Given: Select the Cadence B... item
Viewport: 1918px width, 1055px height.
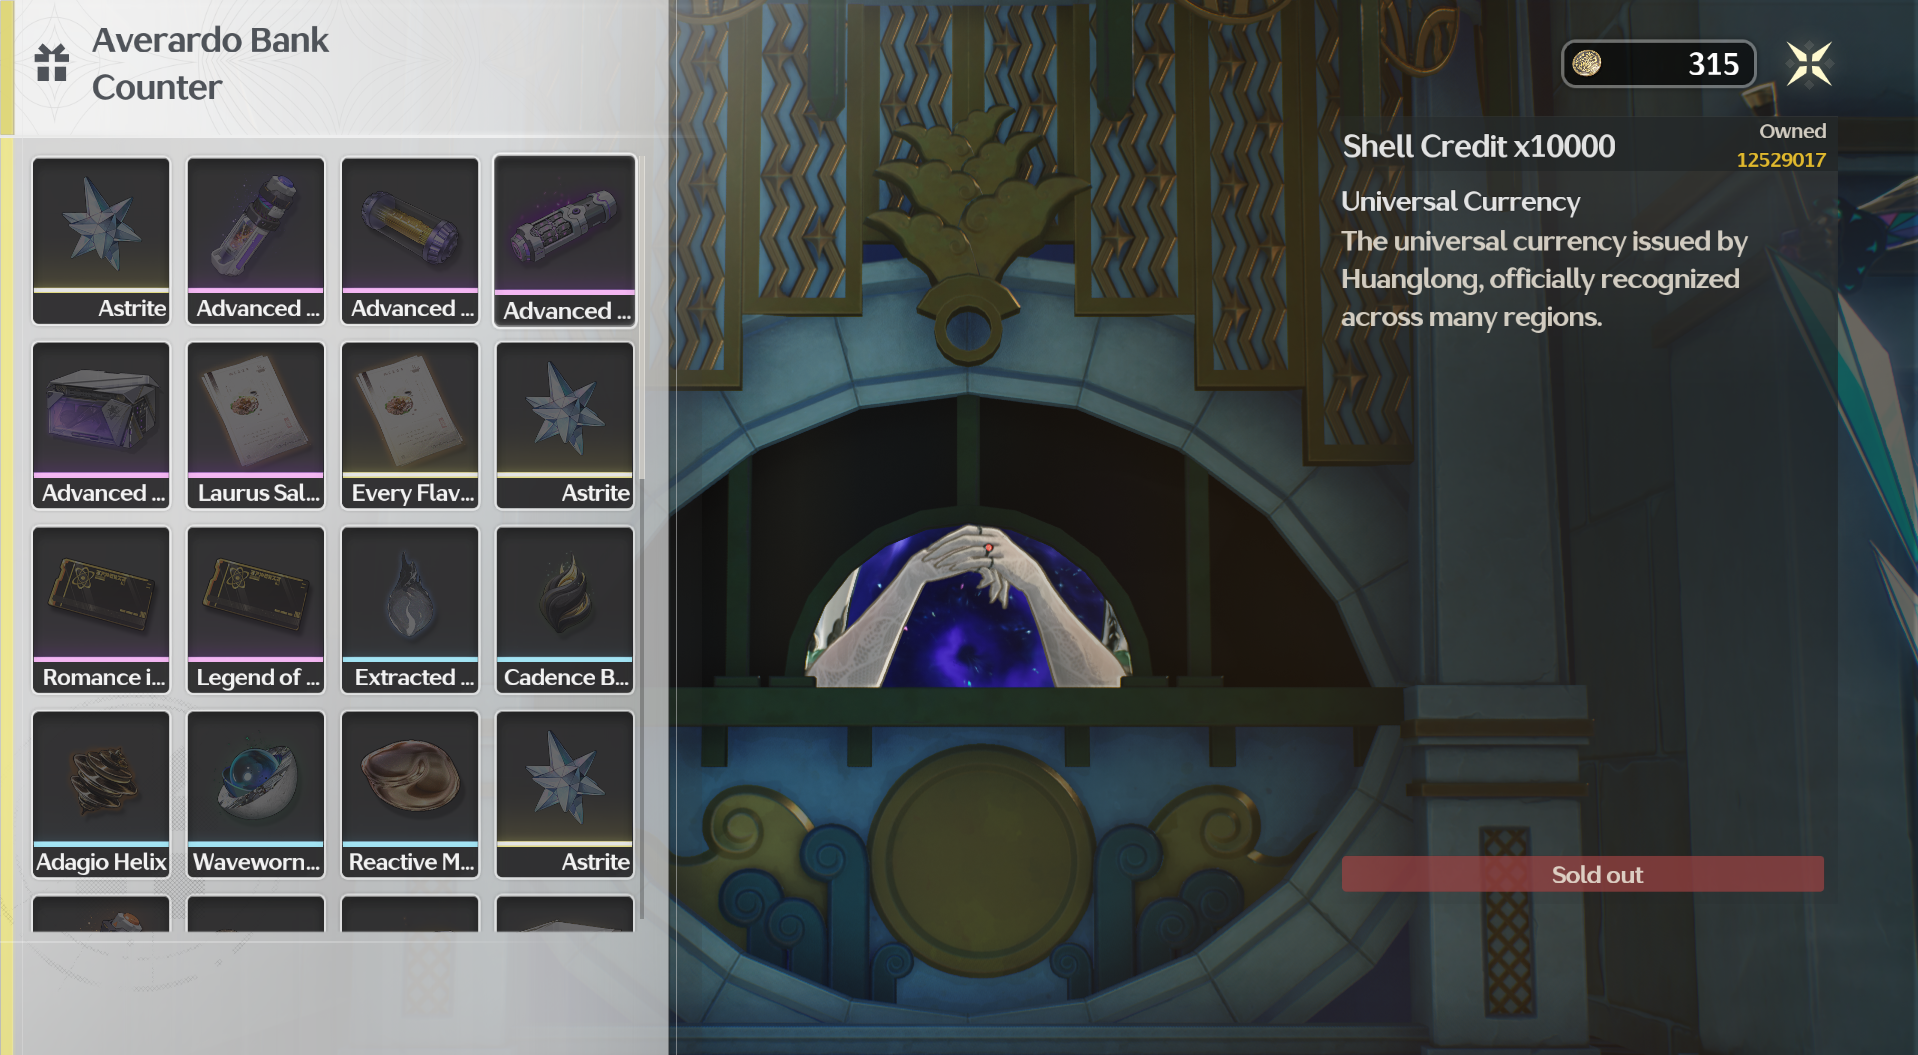Looking at the screenshot, I should (565, 610).
